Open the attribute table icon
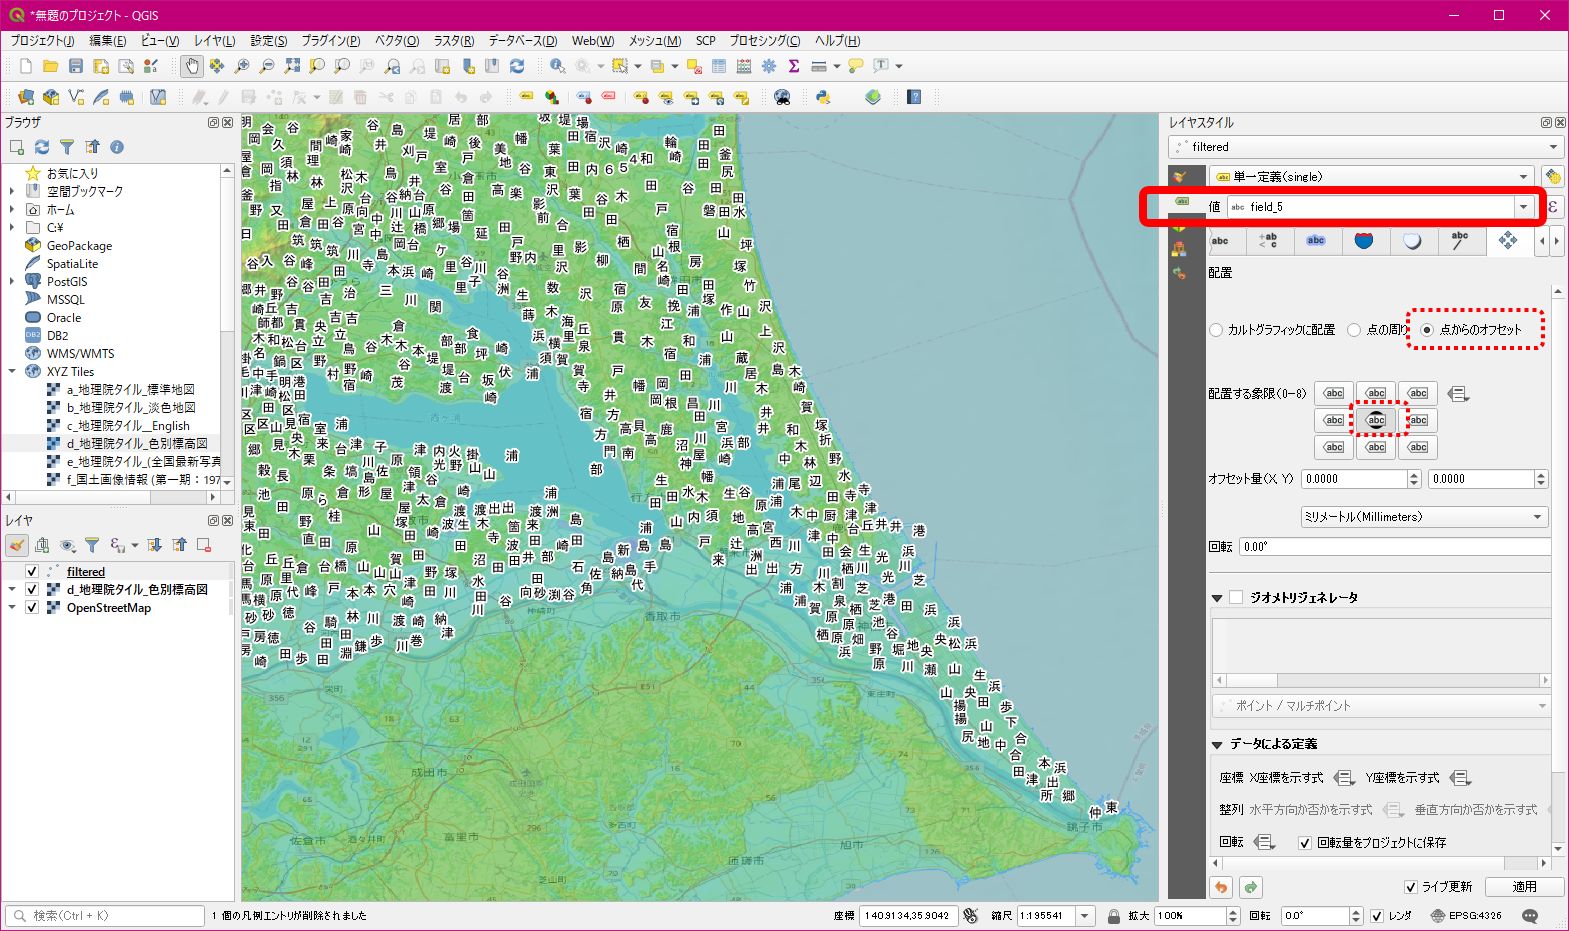The width and height of the screenshot is (1569, 931). 719,66
